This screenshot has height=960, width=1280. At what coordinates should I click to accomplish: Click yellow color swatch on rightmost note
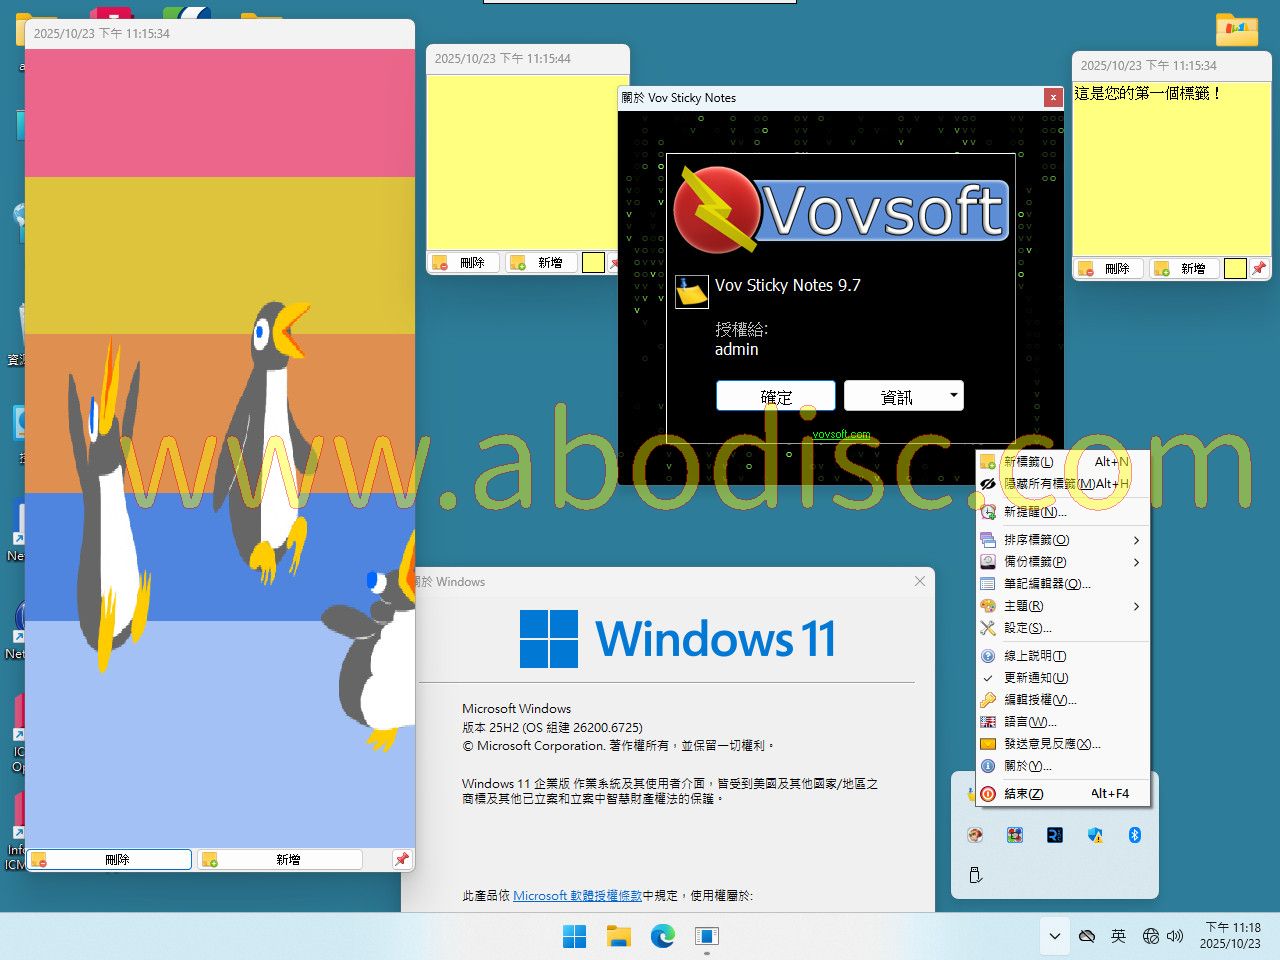point(1235,268)
